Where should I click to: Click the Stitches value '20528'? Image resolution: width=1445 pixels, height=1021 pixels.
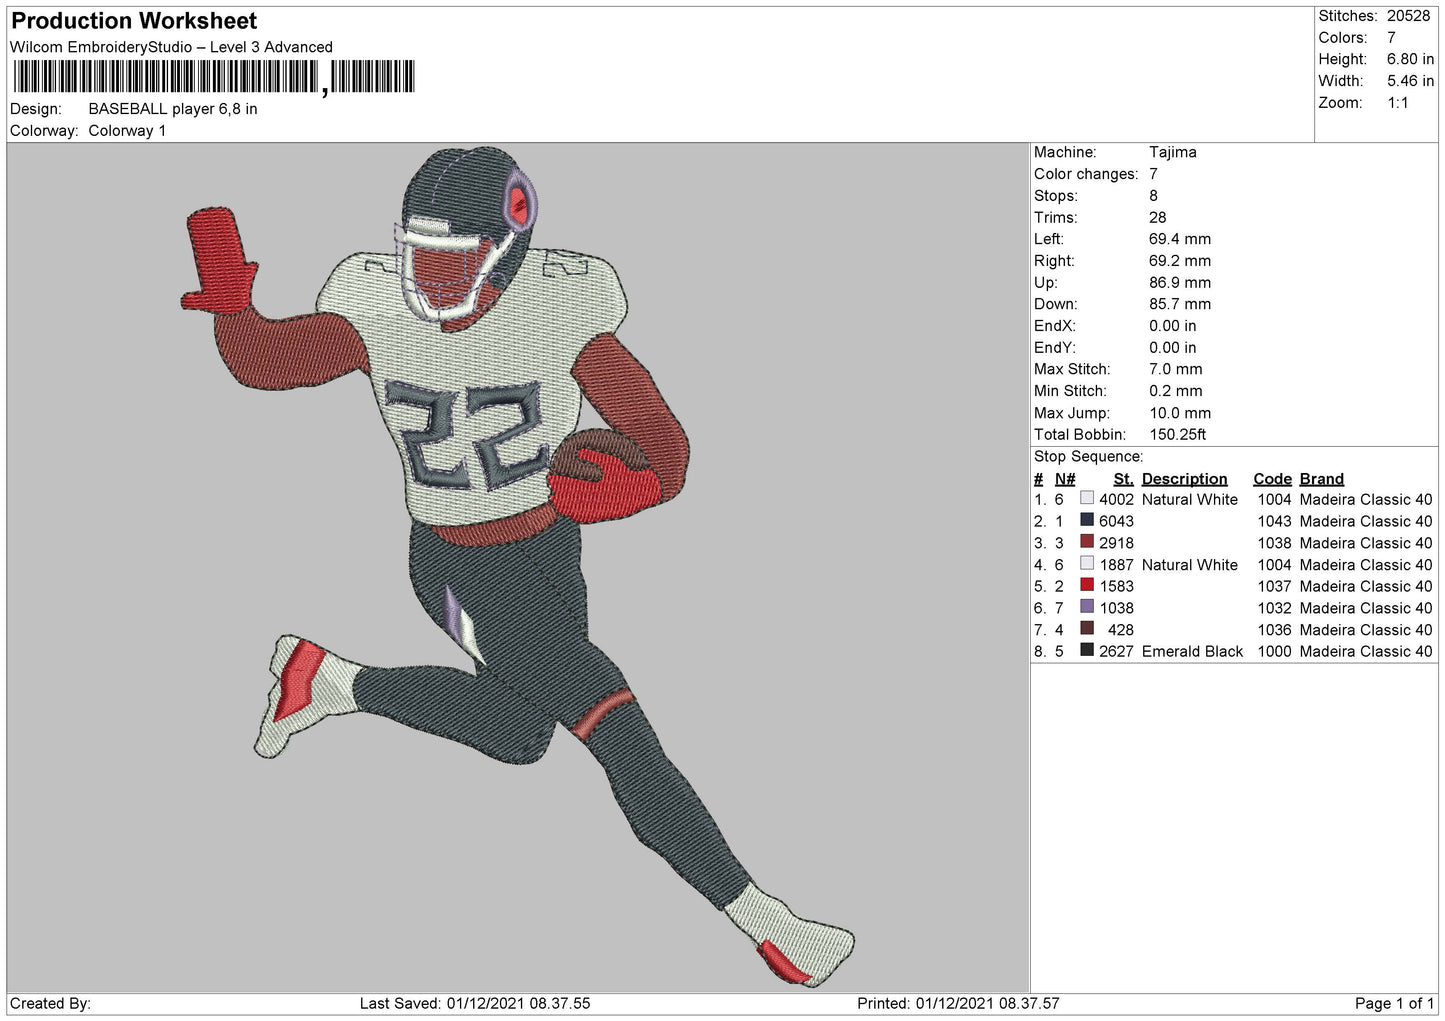(x=1408, y=16)
